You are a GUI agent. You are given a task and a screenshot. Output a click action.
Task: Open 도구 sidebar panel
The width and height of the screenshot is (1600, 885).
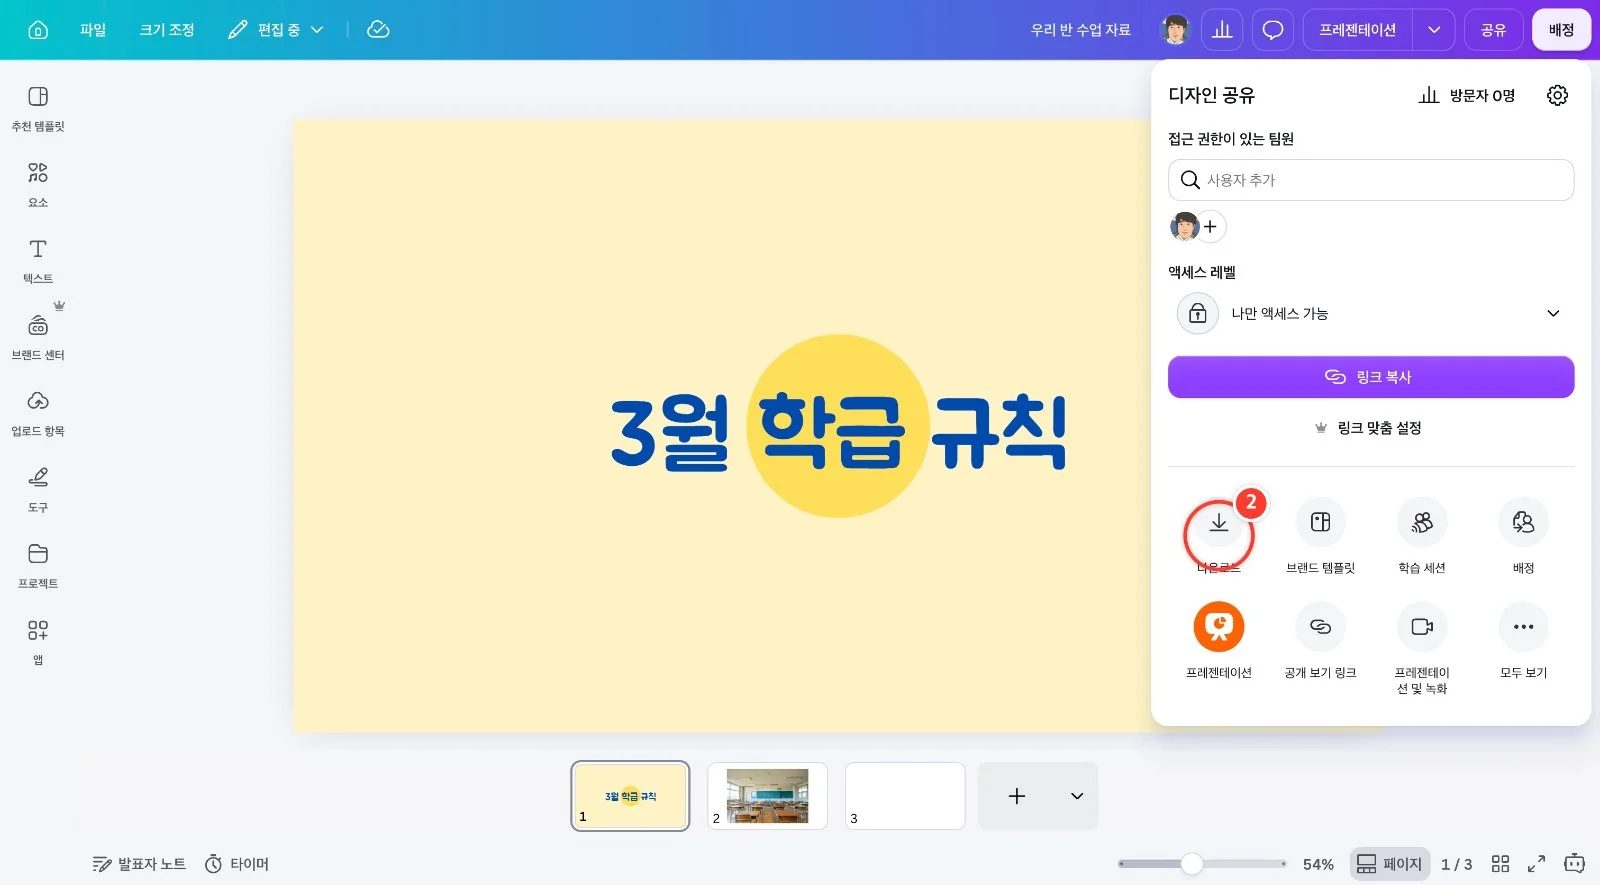point(38,489)
